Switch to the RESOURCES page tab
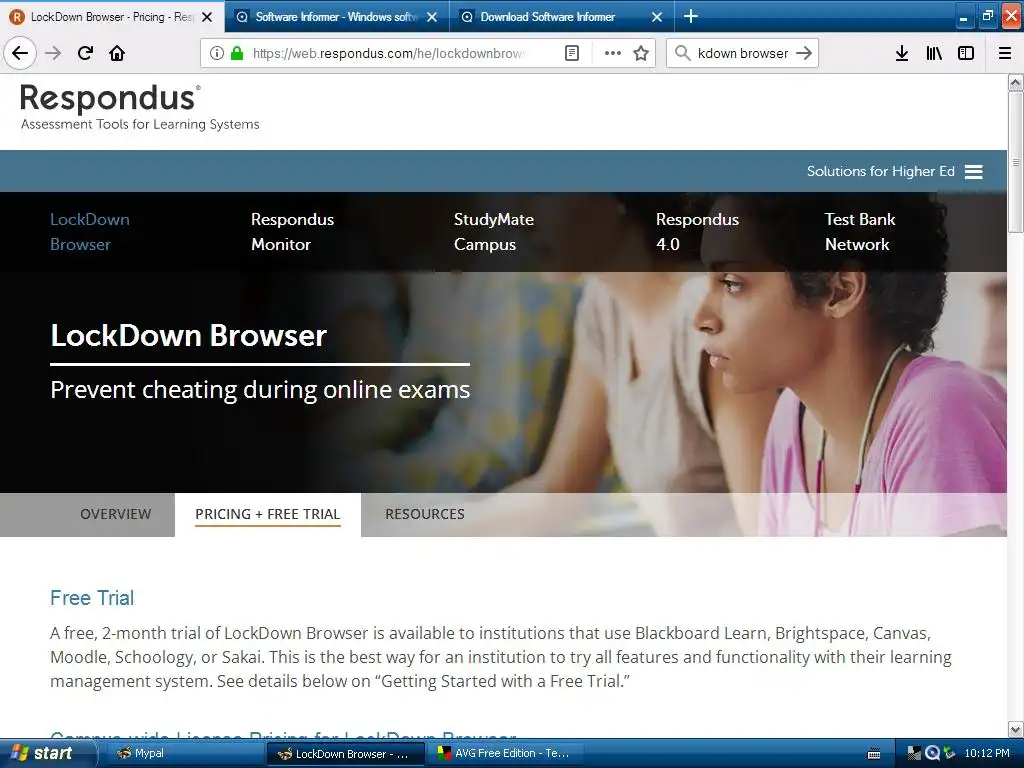The width and height of the screenshot is (1024, 768). (x=425, y=514)
